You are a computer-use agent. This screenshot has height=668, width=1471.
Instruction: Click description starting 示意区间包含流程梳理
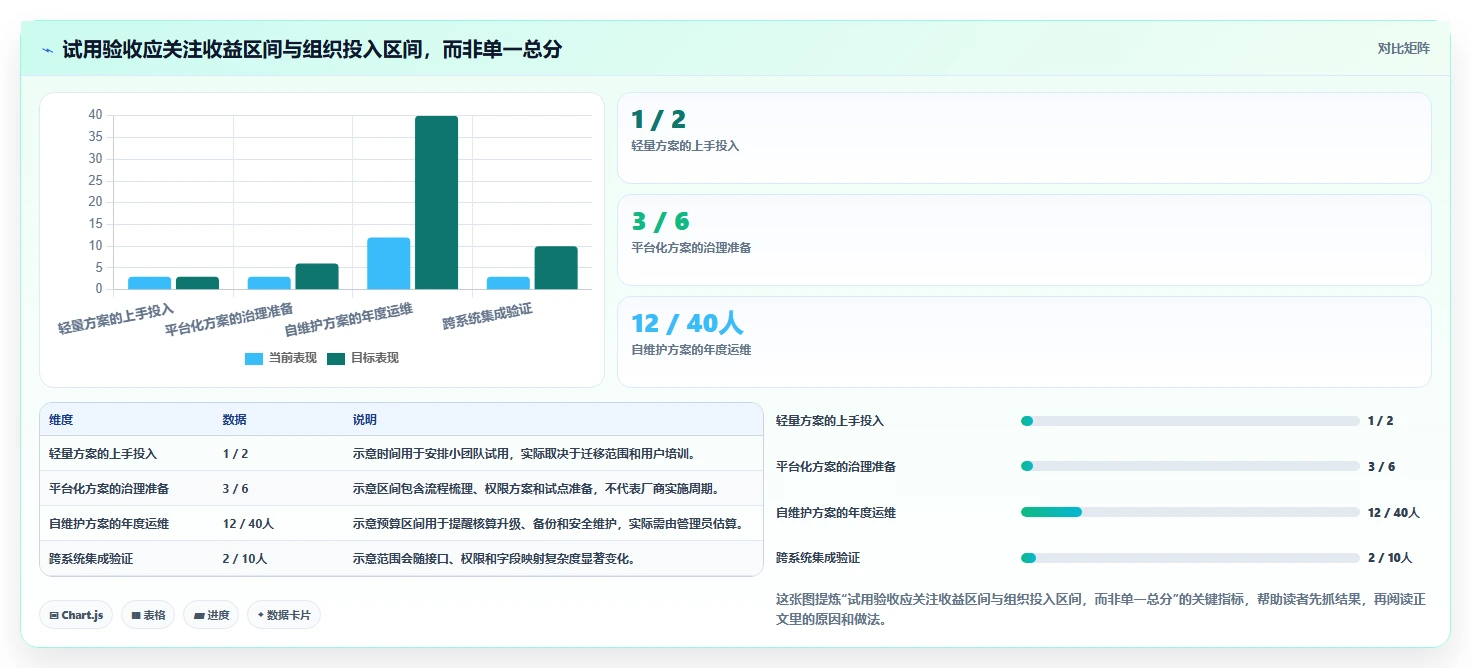click(x=535, y=489)
